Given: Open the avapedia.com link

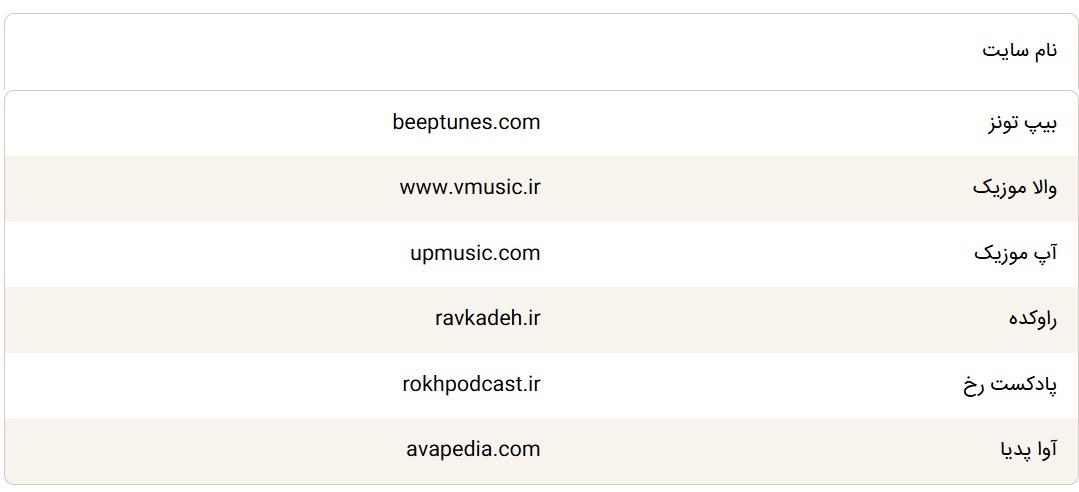Looking at the screenshot, I should [x=473, y=449].
